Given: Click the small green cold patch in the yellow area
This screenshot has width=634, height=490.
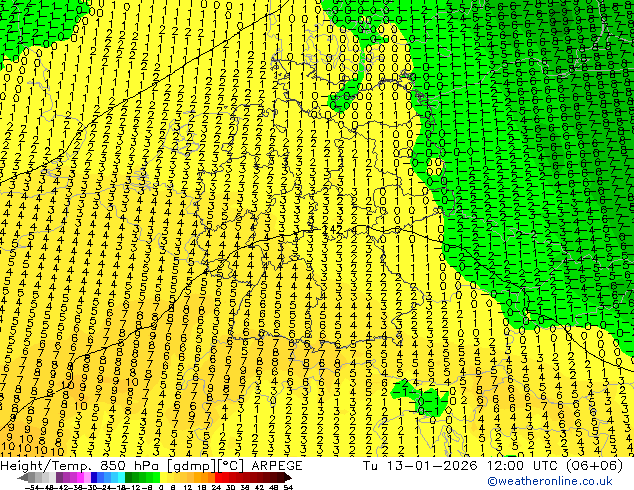Looking at the screenshot, I should [421, 397].
